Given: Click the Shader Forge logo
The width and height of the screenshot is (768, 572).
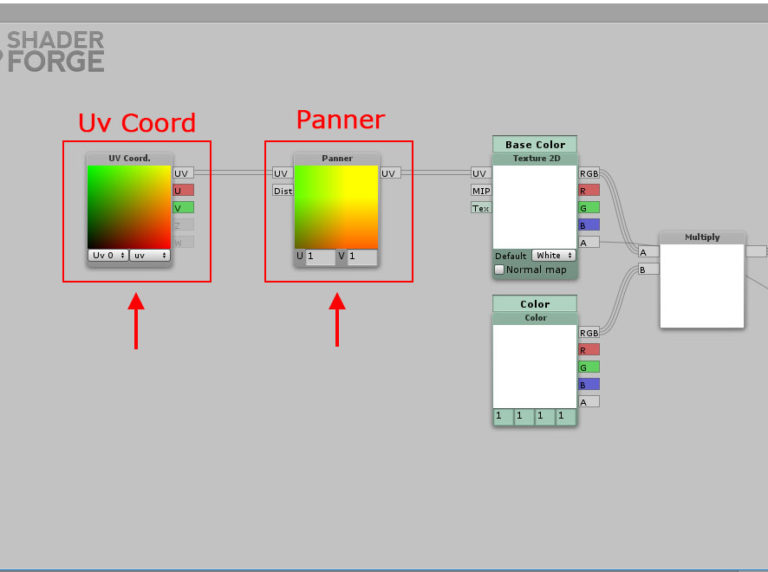Looking at the screenshot, I should (54, 52).
